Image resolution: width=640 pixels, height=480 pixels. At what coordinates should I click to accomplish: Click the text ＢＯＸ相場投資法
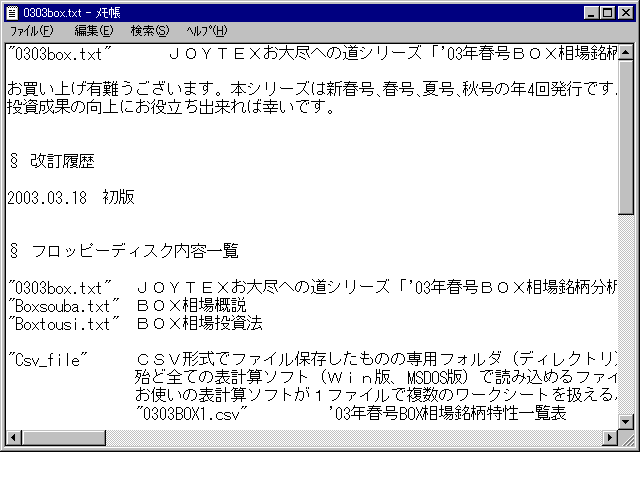click(x=200, y=324)
